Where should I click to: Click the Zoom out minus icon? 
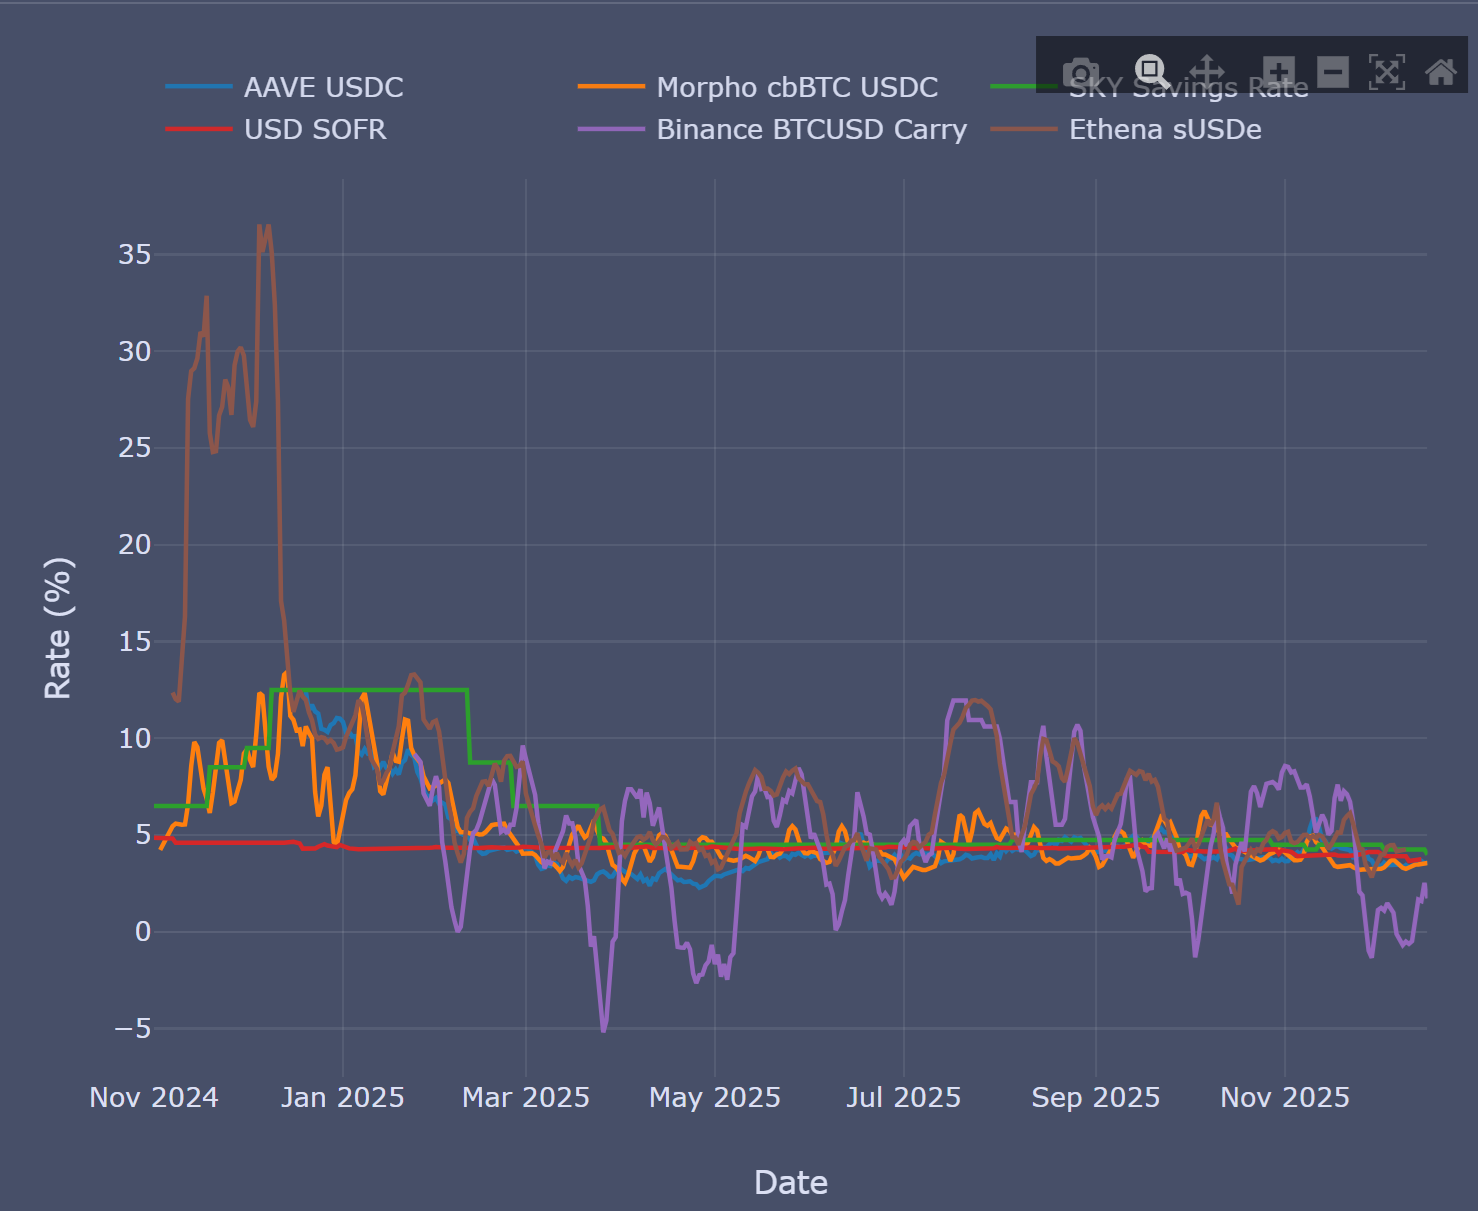click(x=1332, y=72)
